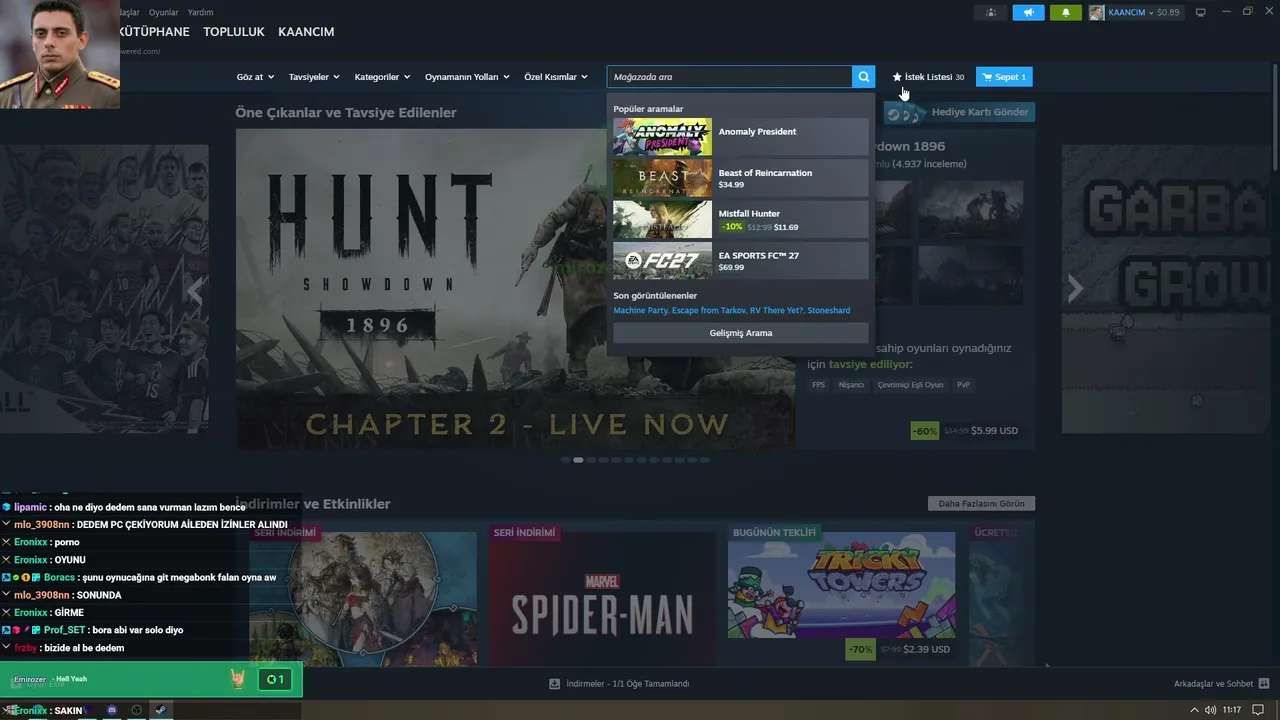Select Mistfall Hunter suggestion

[x=741, y=219]
